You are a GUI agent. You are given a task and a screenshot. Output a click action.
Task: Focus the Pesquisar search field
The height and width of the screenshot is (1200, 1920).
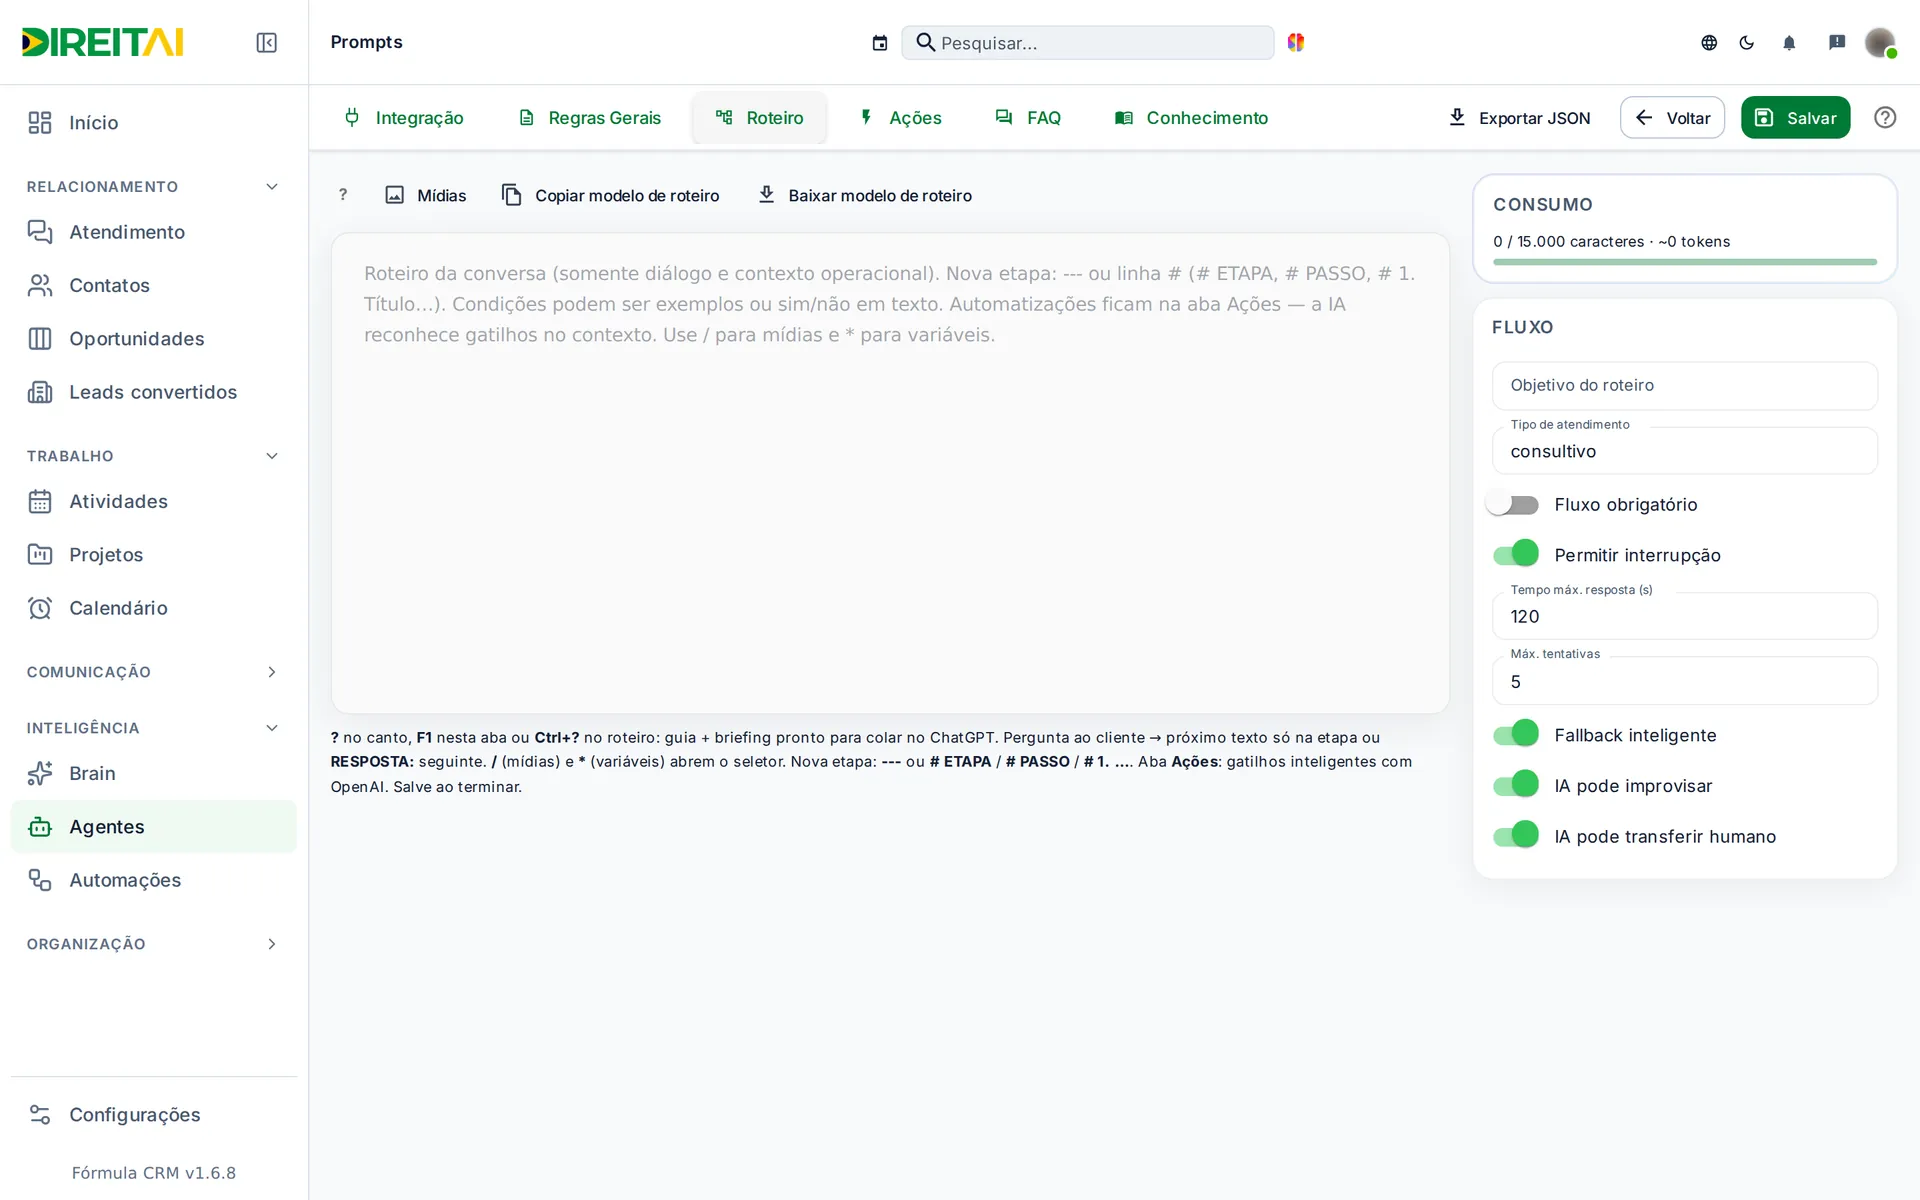pos(1087,43)
